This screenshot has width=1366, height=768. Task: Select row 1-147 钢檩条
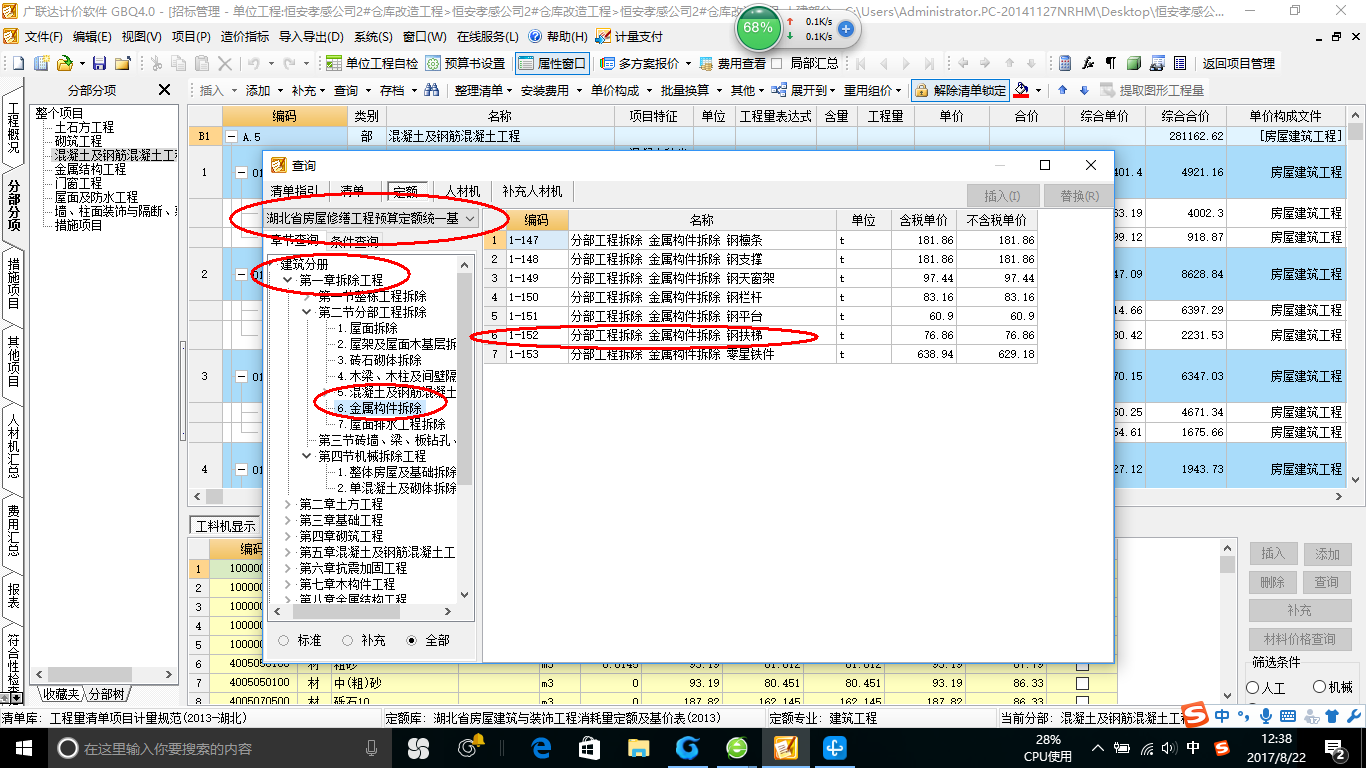pos(762,241)
